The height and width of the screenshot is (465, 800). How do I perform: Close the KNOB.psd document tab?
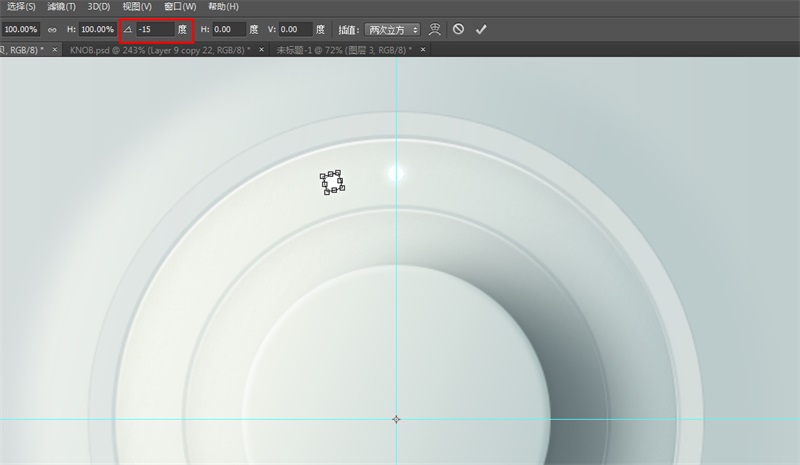pos(262,49)
